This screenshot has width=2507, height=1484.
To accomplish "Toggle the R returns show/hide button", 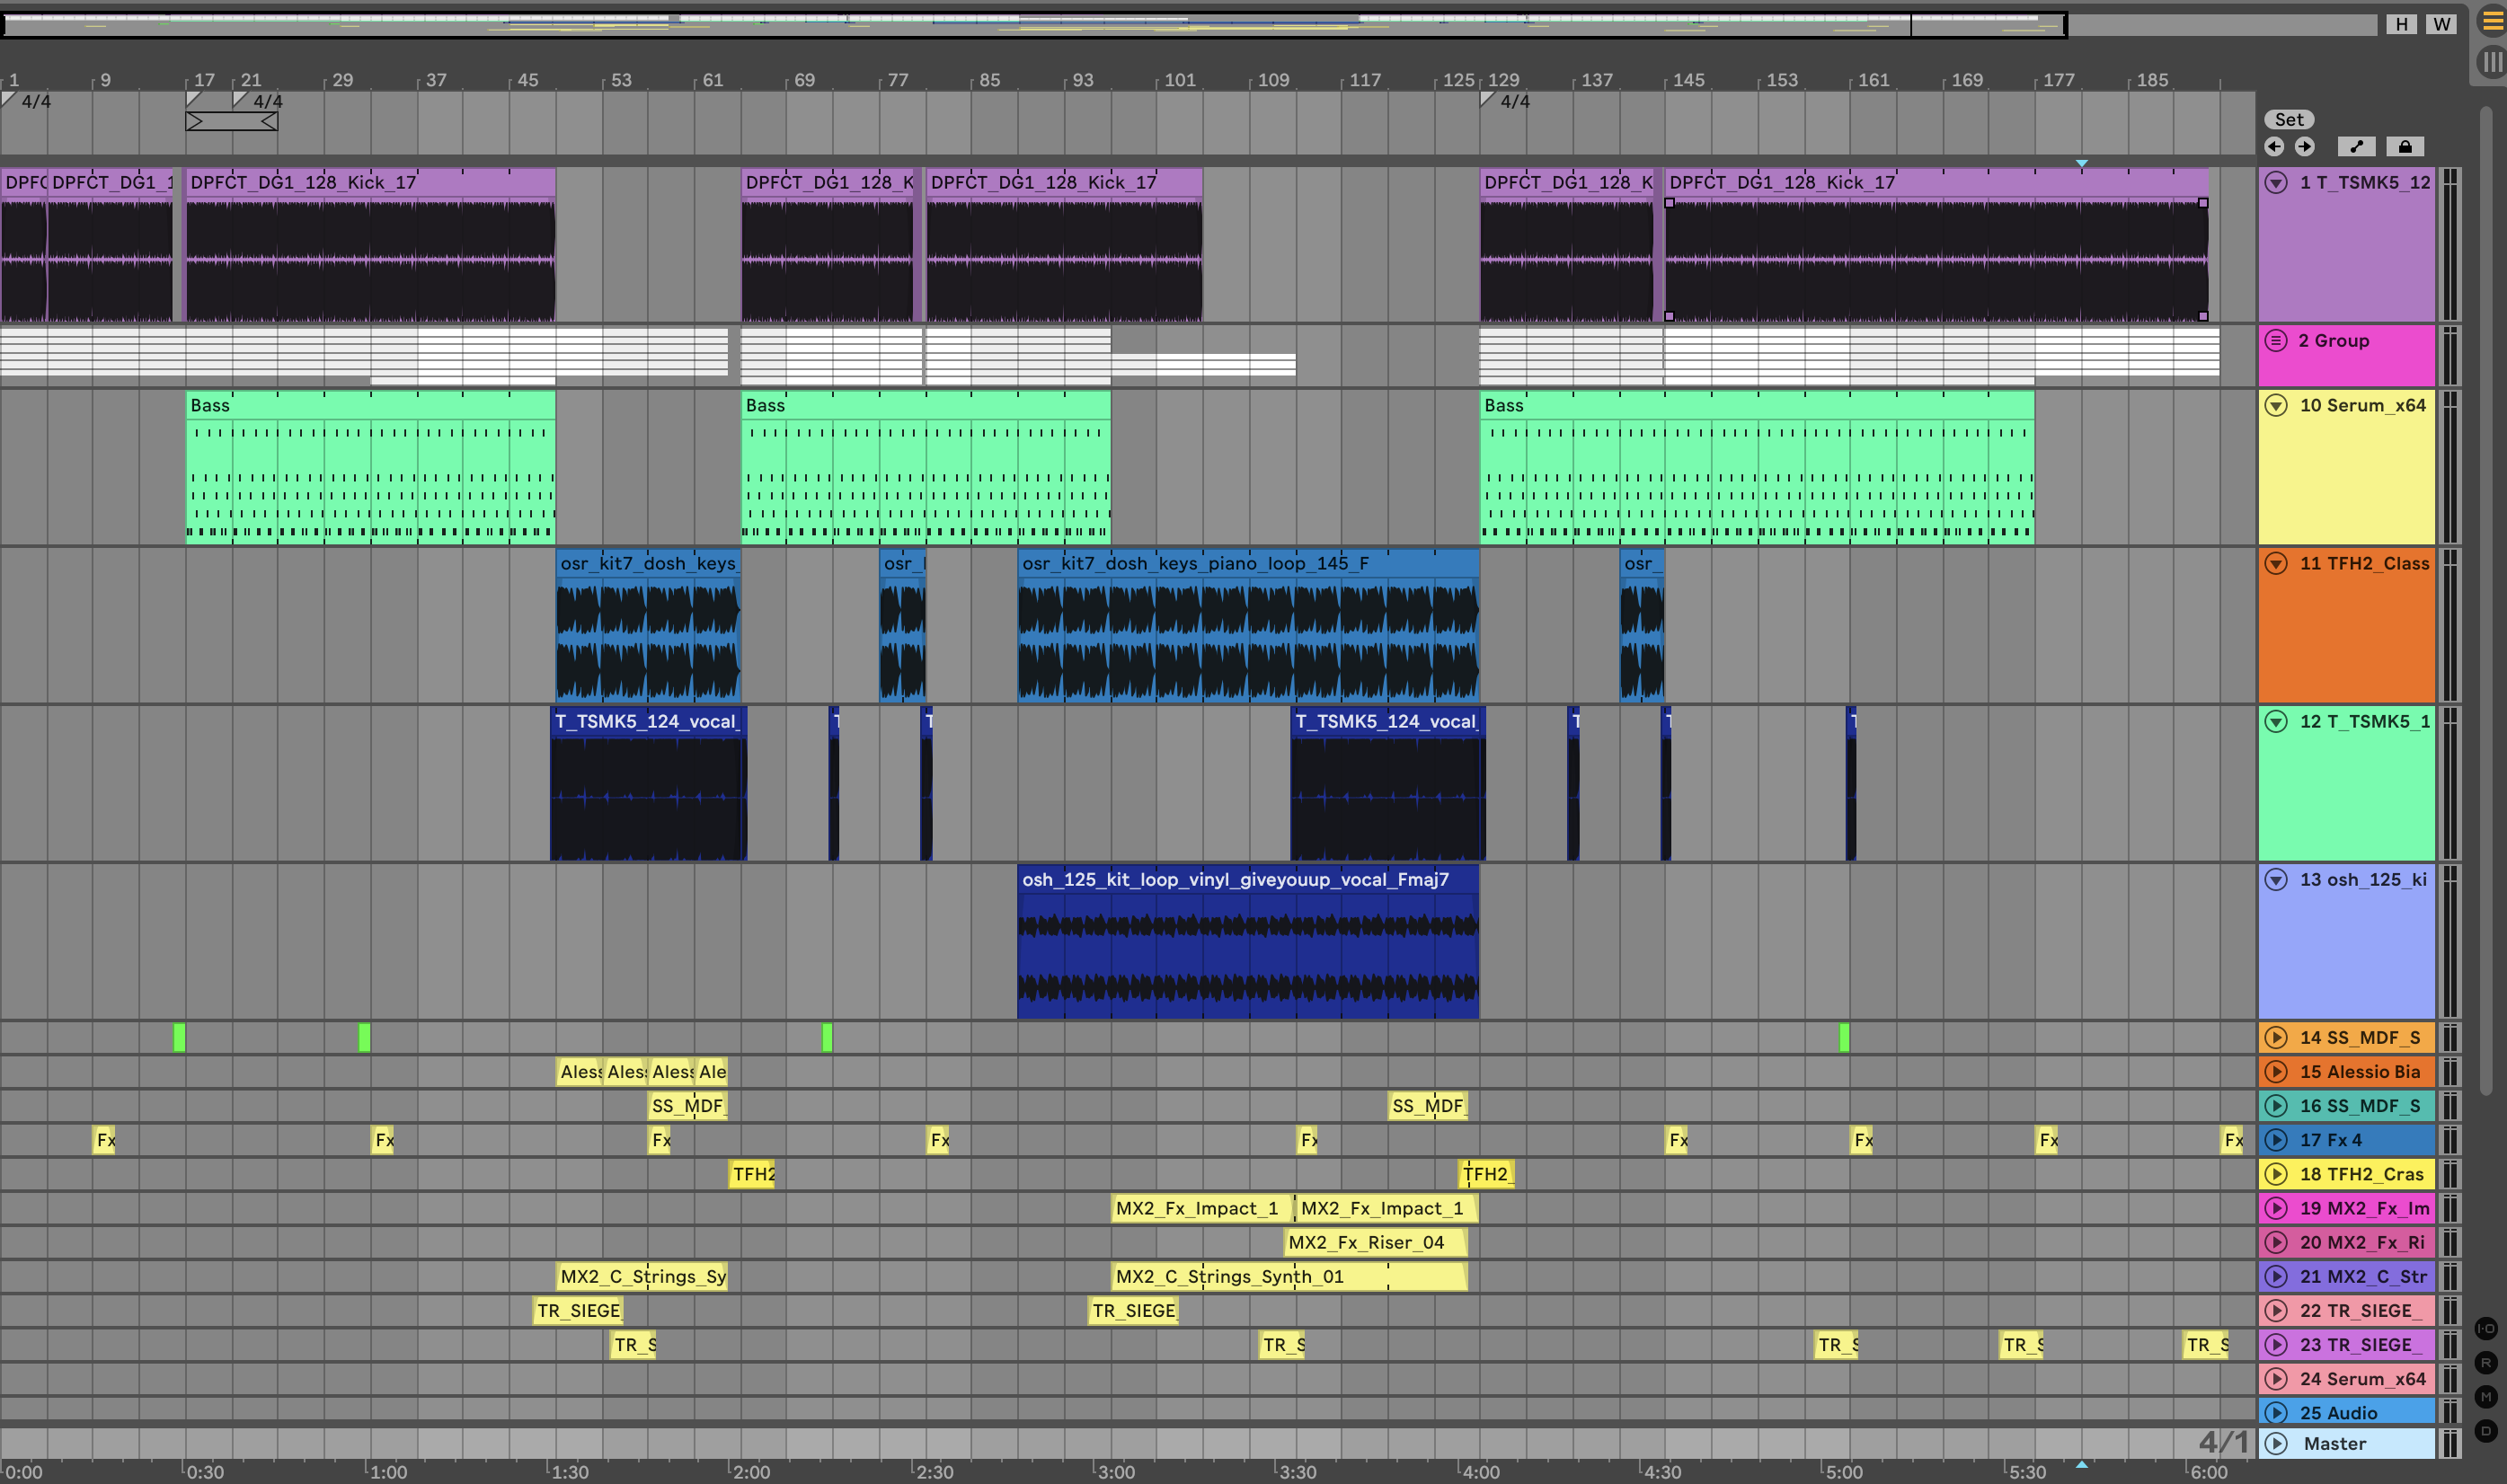I will click(2486, 1362).
